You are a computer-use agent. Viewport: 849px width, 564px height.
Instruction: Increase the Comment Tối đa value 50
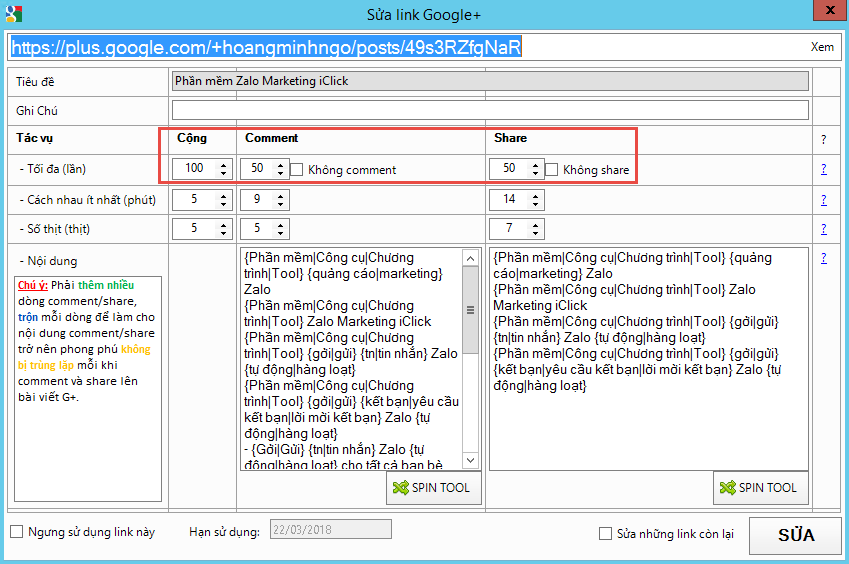click(280, 164)
